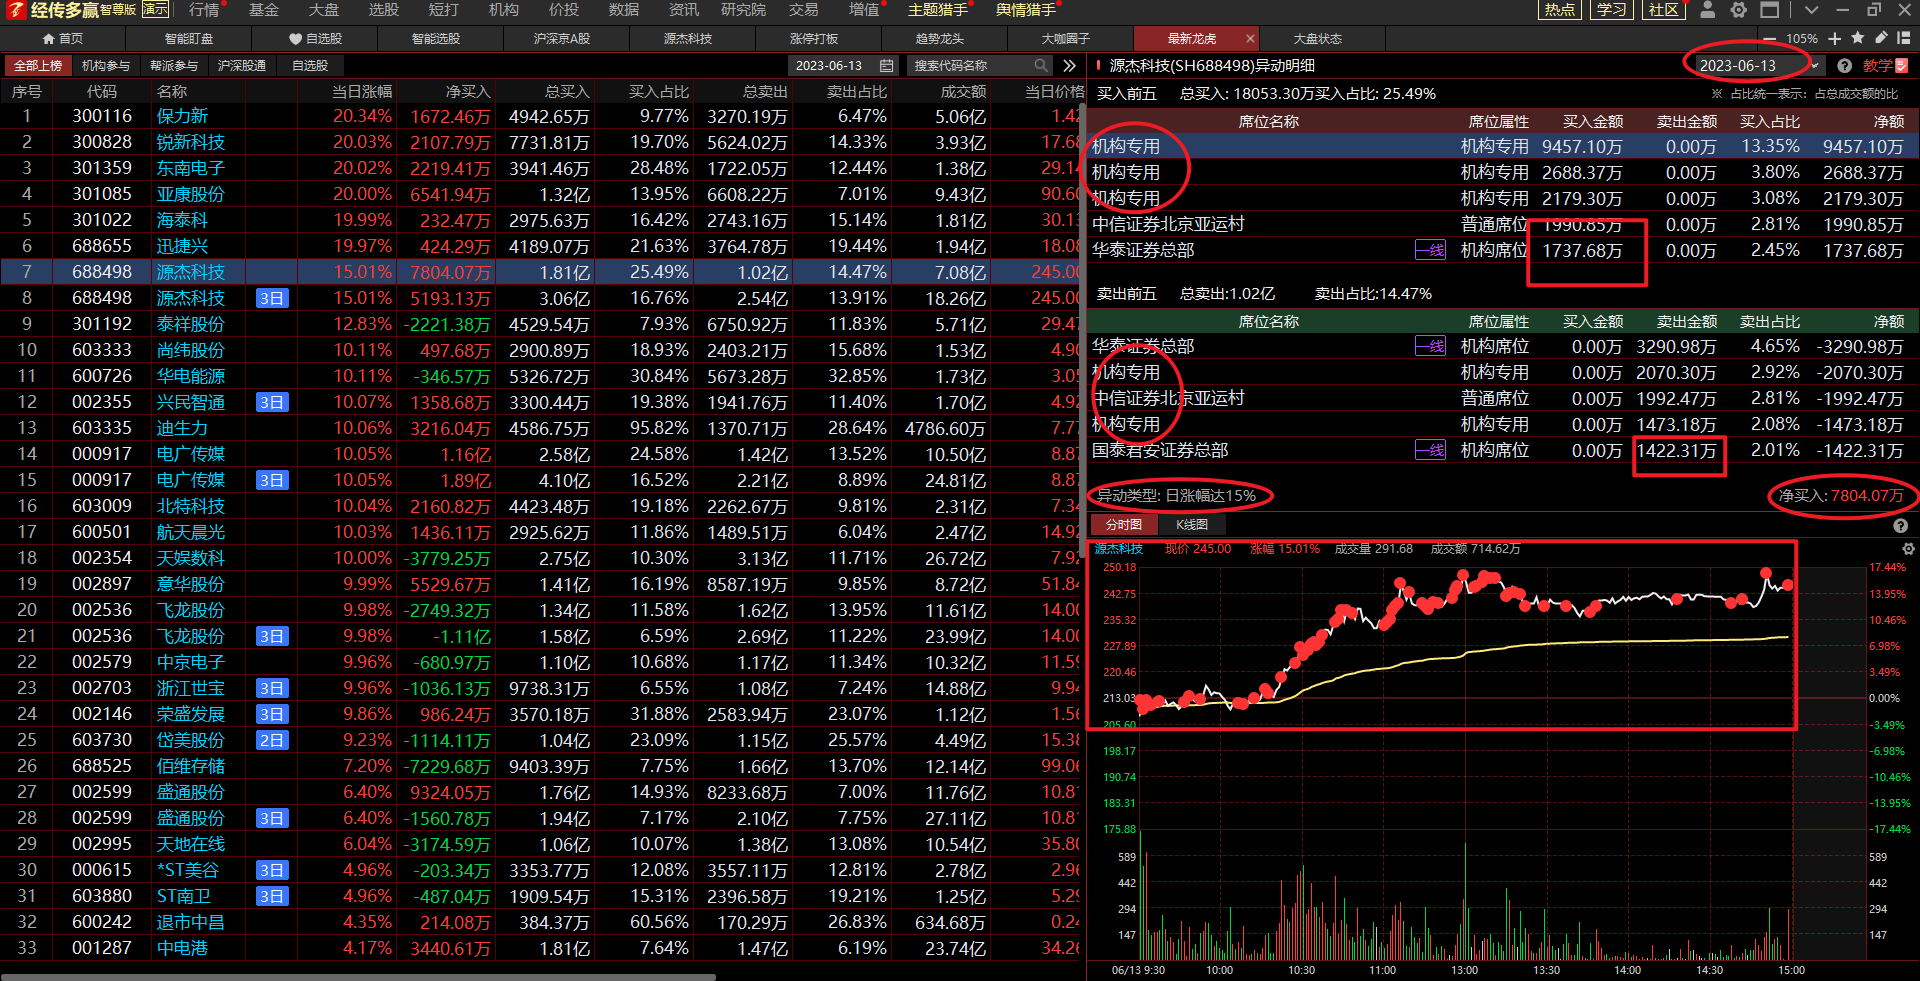Click 一线 tag on 国泰君安证券总部 row
The height and width of the screenshot is (981, 1920).
pyautogui.click(x=1430, y=450)
